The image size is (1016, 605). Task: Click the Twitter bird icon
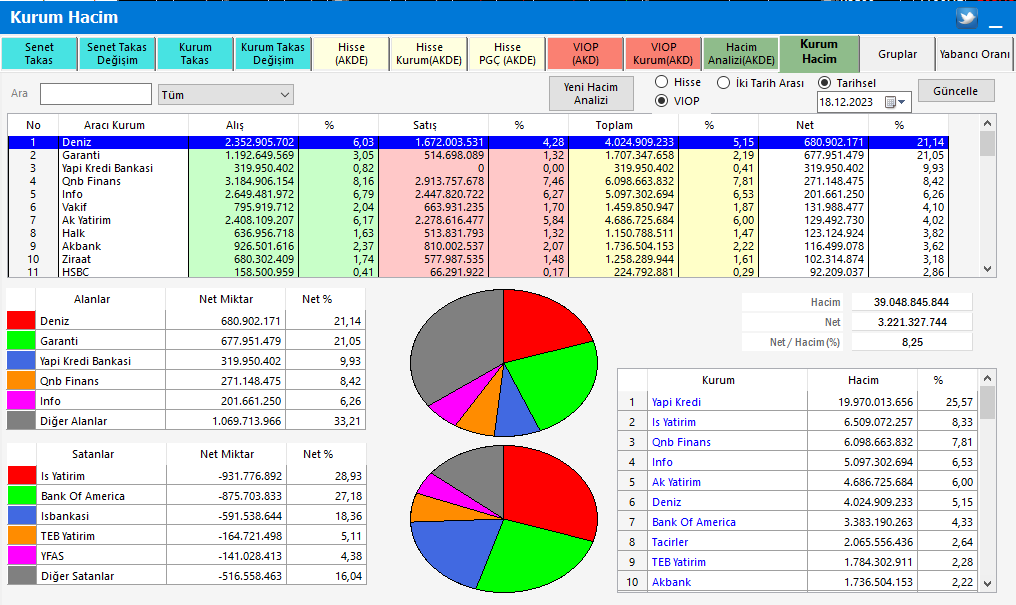pyautogui.click(x=967, y=17)
